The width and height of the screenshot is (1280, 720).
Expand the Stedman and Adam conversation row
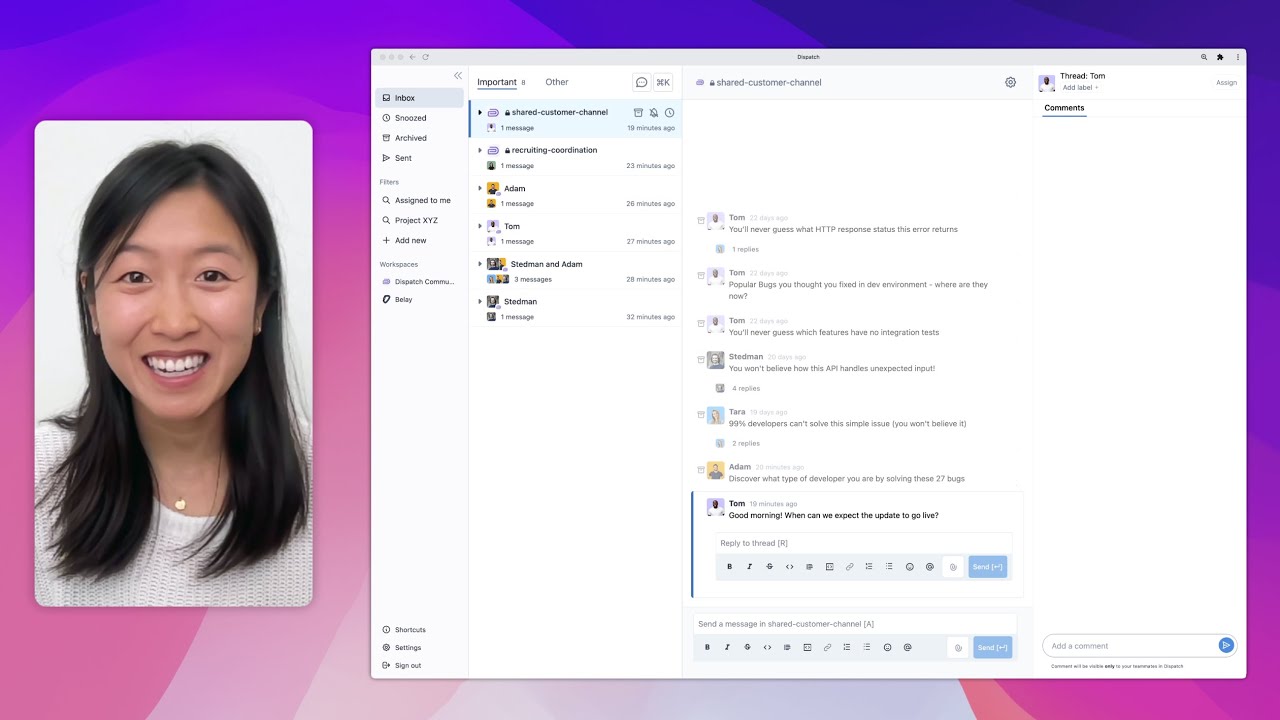[480, 265]
